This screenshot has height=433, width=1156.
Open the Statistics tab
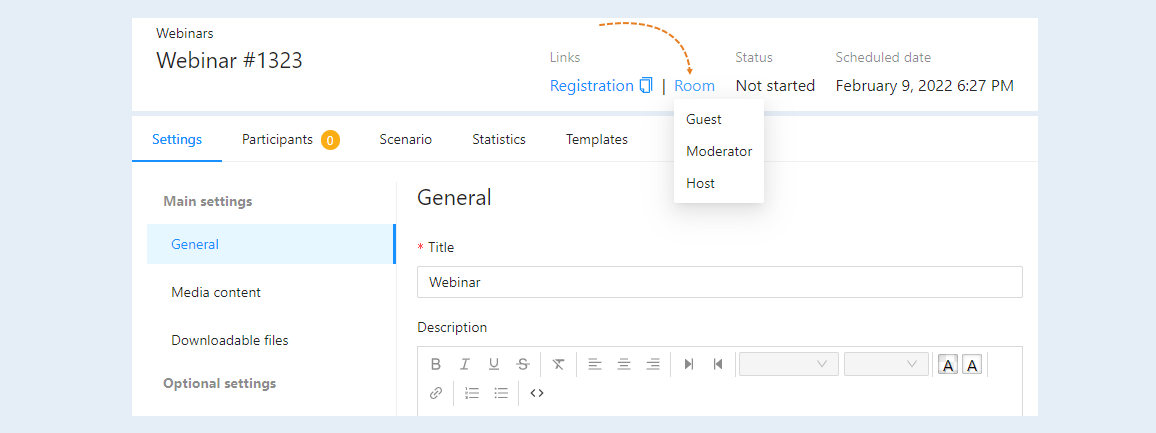(499, 139)
